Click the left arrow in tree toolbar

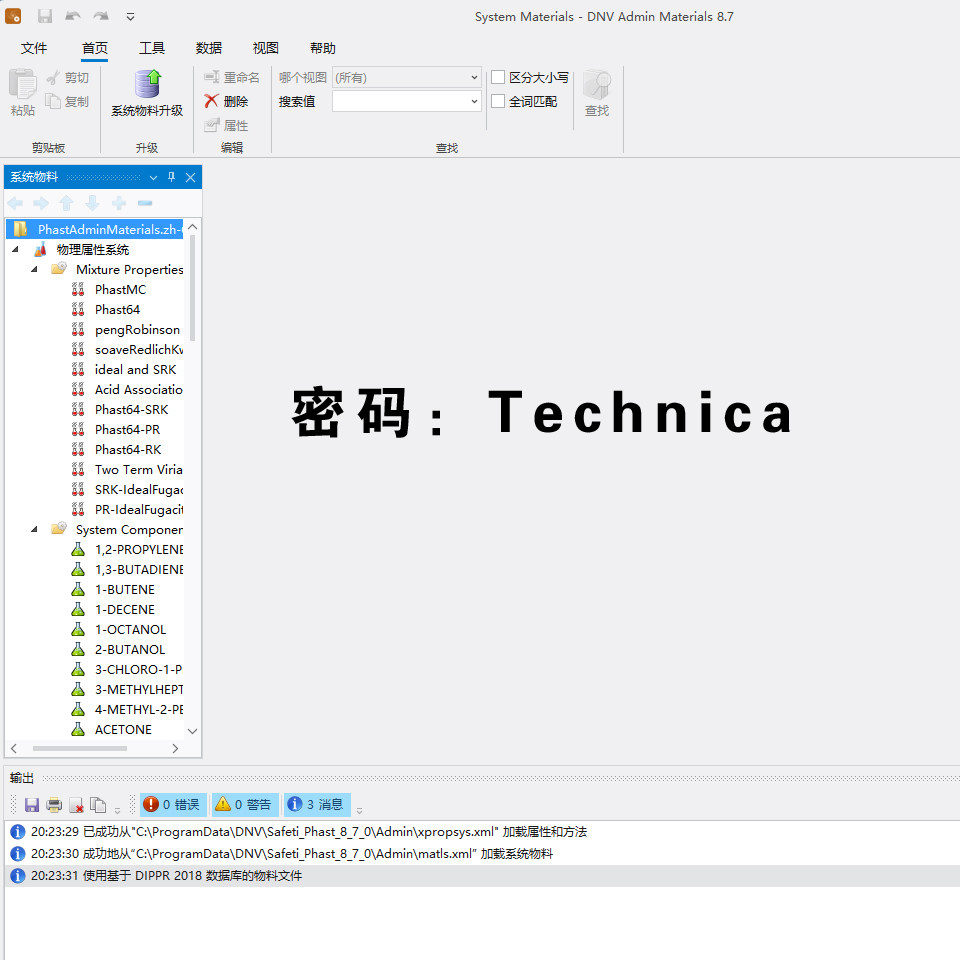coord(15,203)
